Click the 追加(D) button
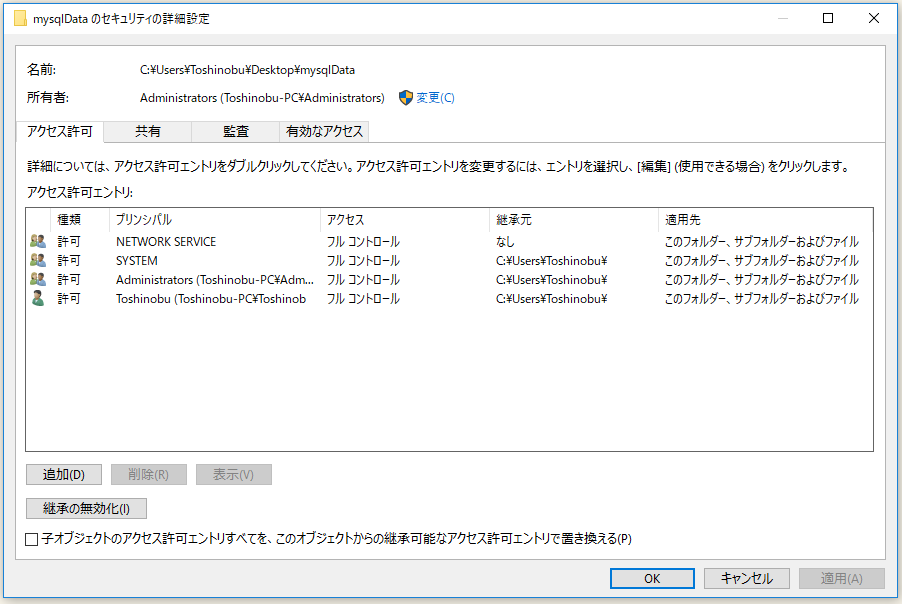Screen dimensions: 902x604 click(x=64, y=475)
